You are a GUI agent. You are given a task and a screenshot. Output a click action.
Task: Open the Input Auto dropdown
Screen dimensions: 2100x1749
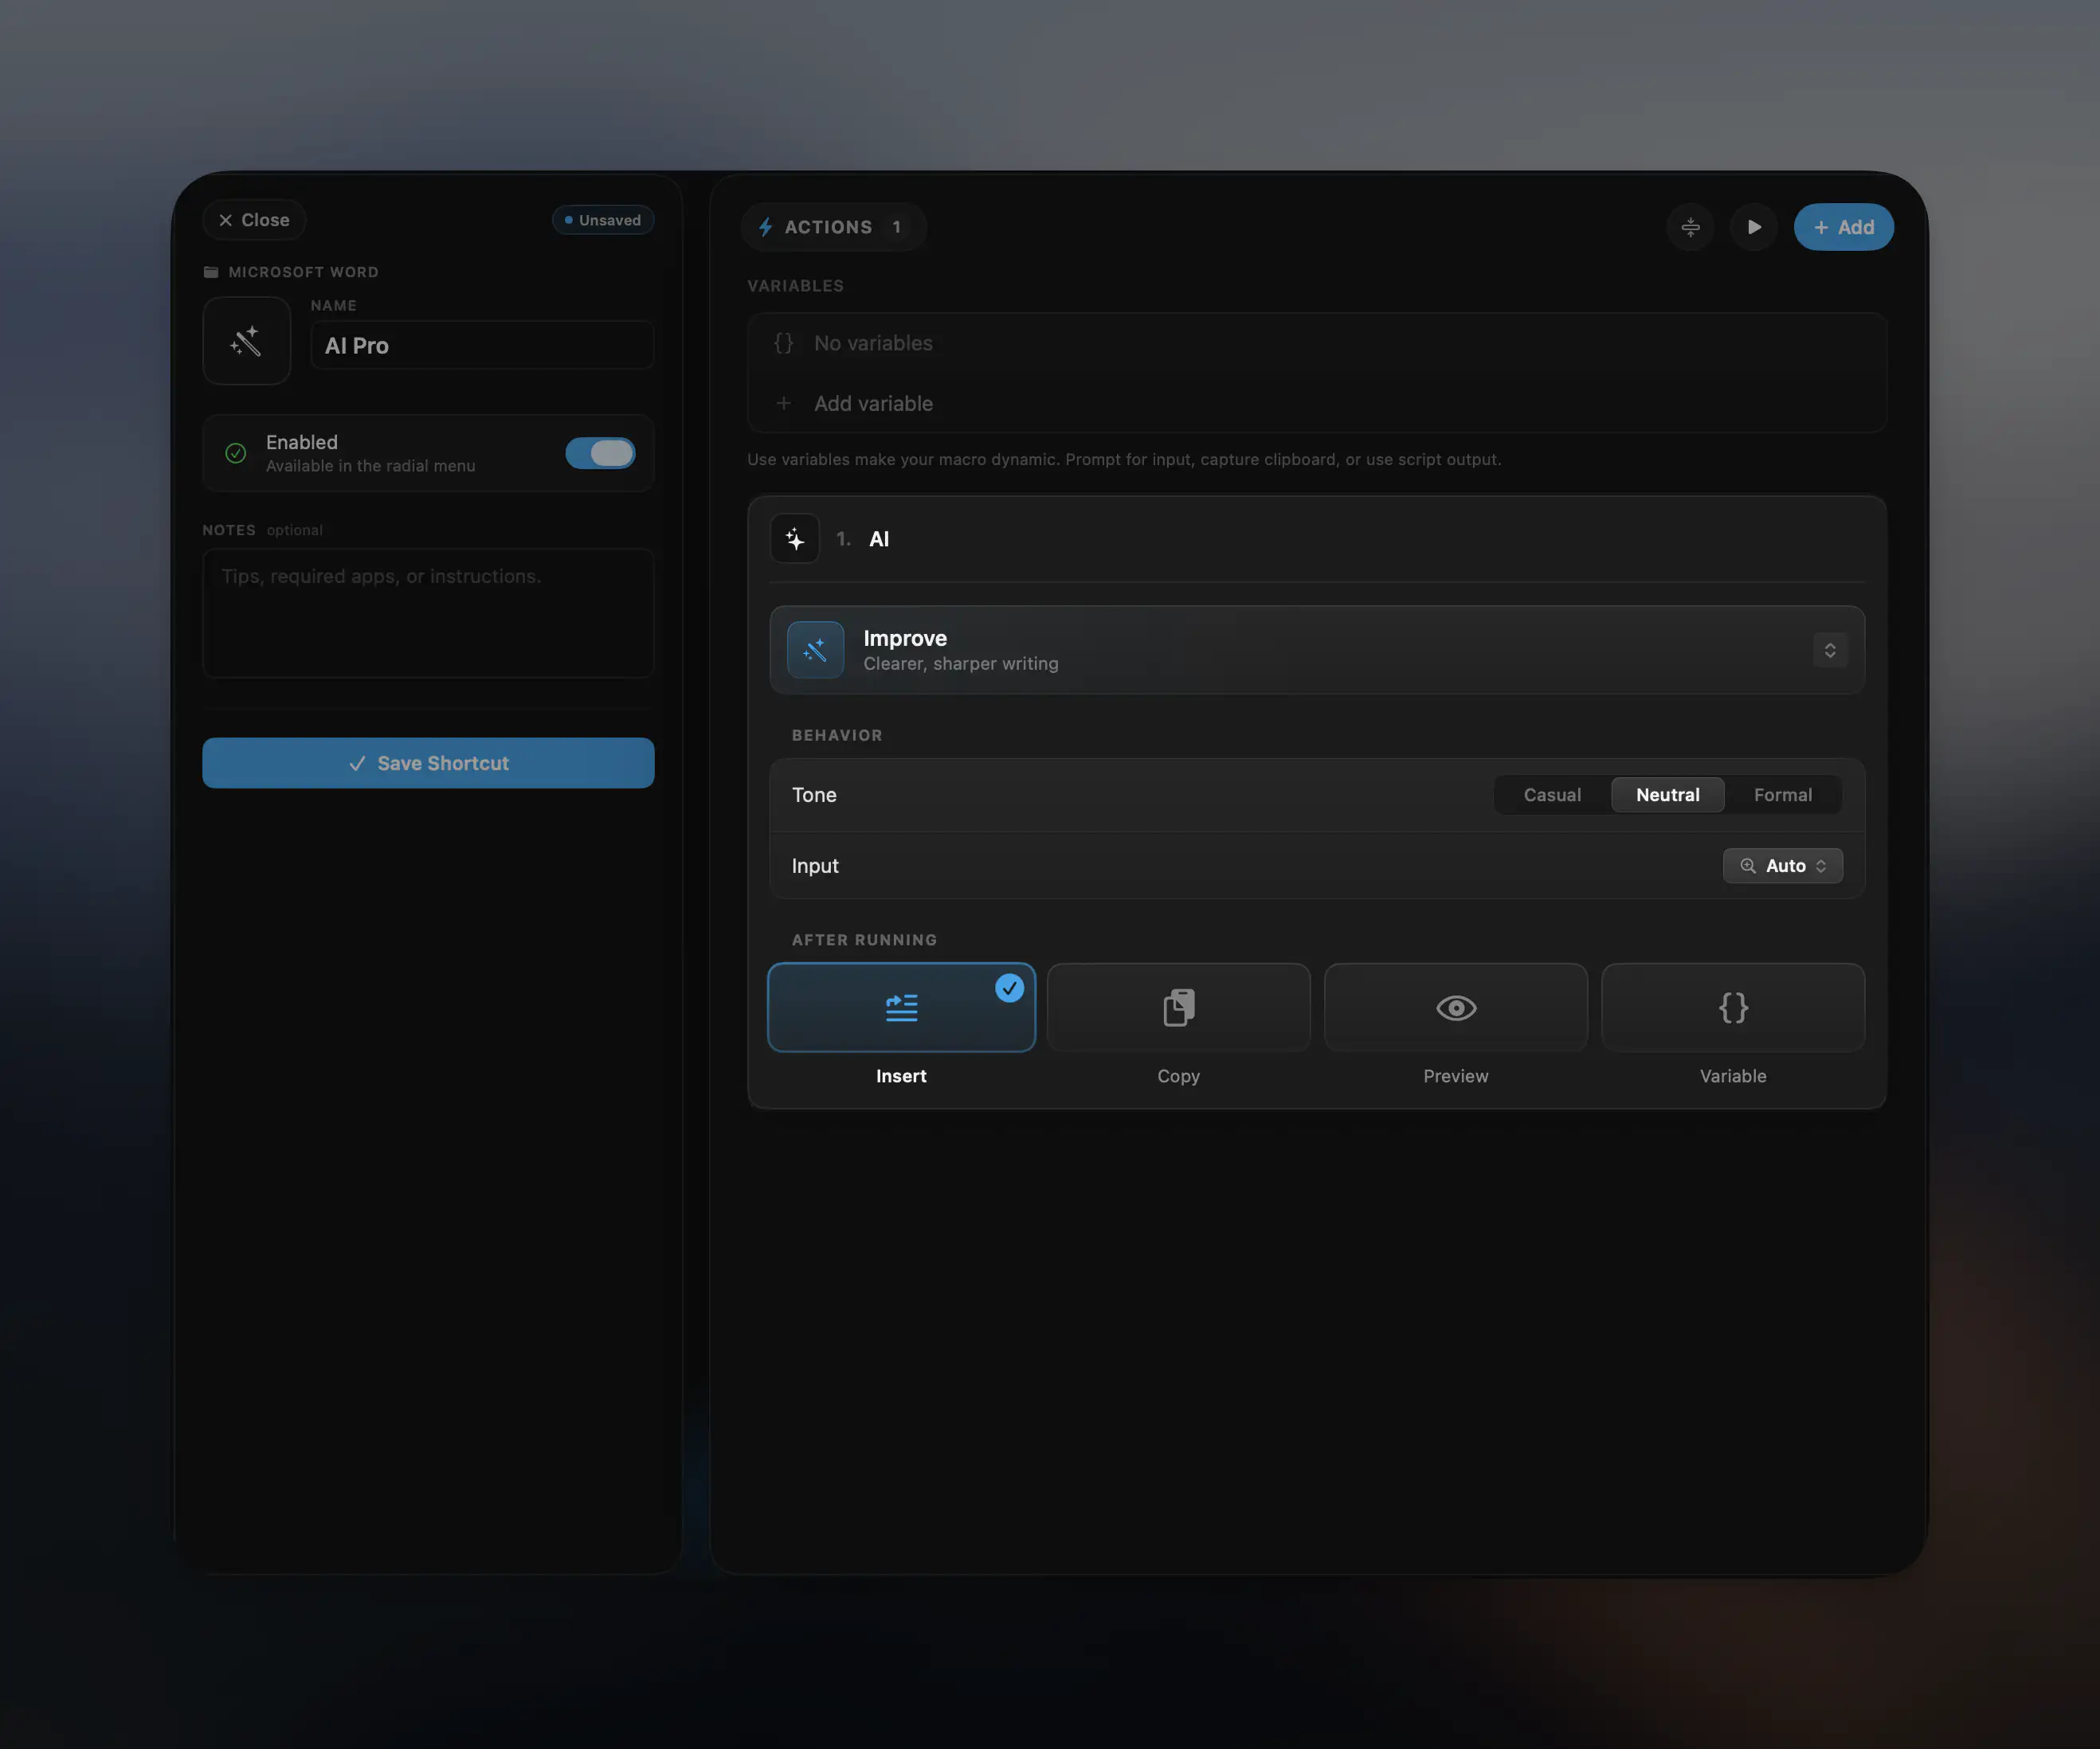click(1782, 866)
